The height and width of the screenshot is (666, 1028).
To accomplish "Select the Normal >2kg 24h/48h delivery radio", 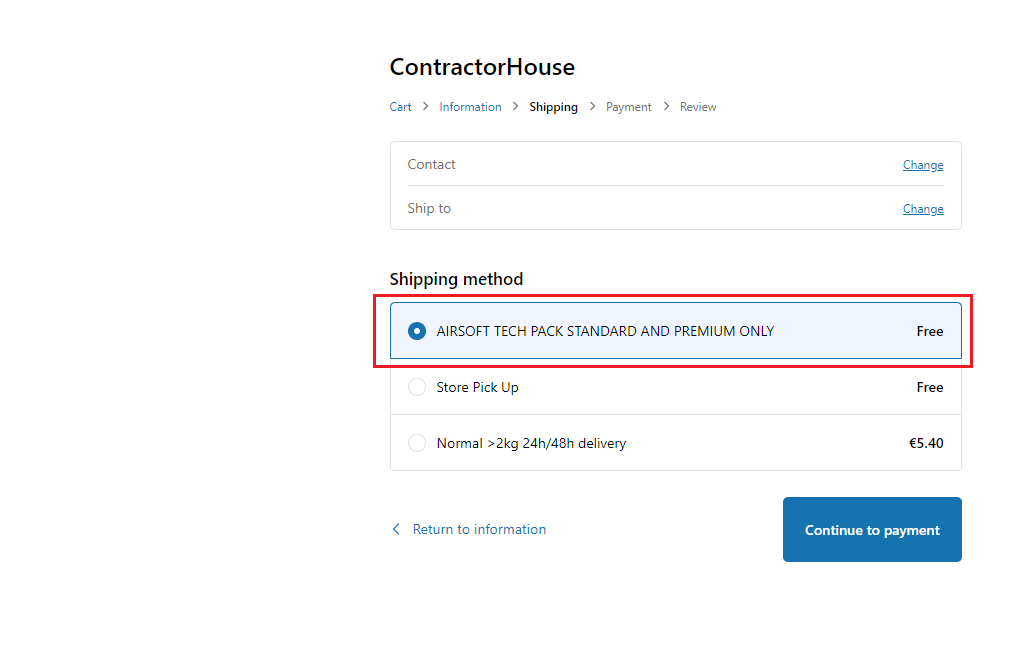I will coord(417,443).
